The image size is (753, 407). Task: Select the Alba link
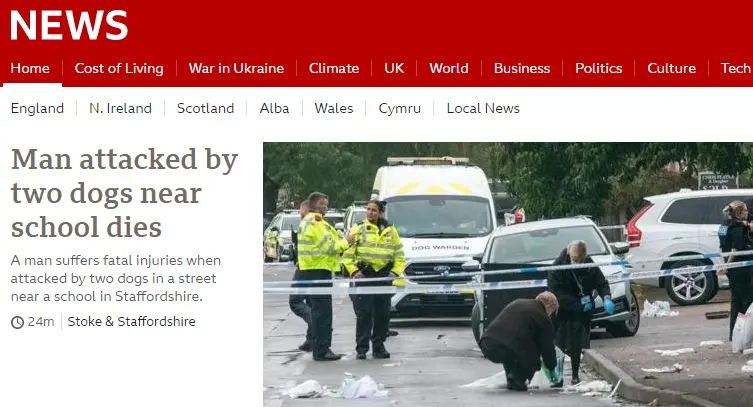[x=275, y=108]
